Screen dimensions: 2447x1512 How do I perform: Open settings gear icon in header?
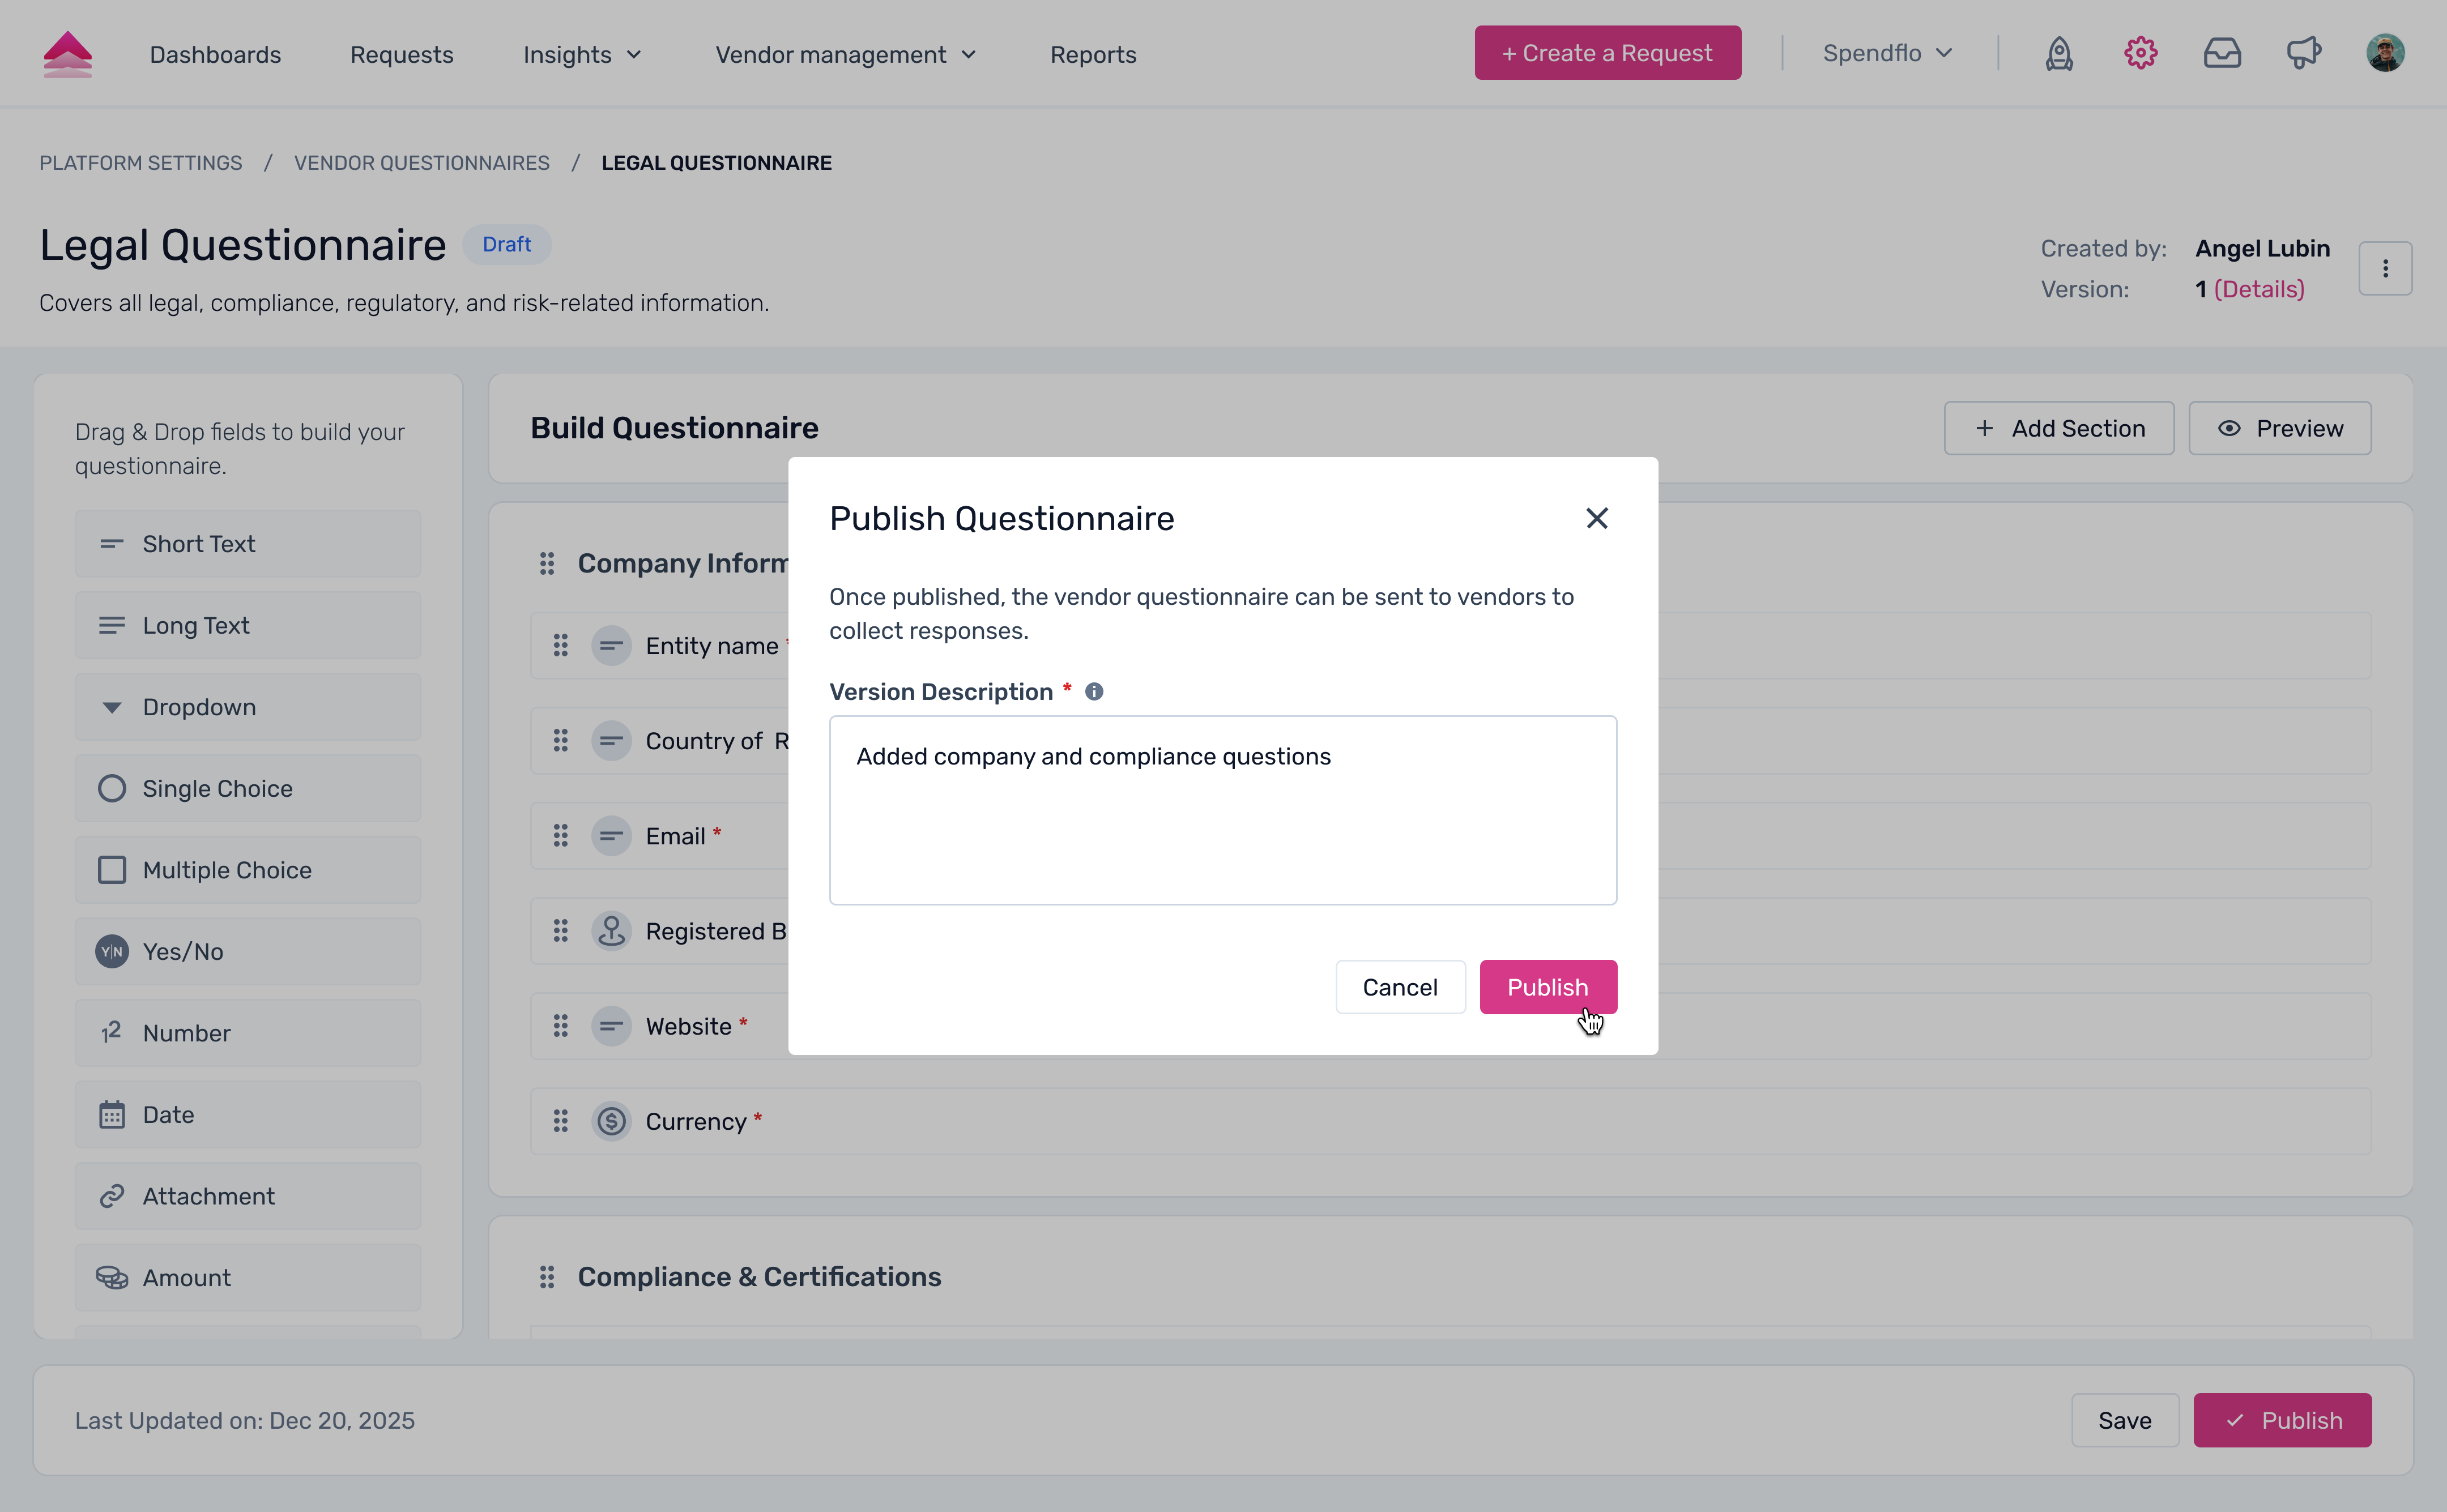click(2140, 53)
